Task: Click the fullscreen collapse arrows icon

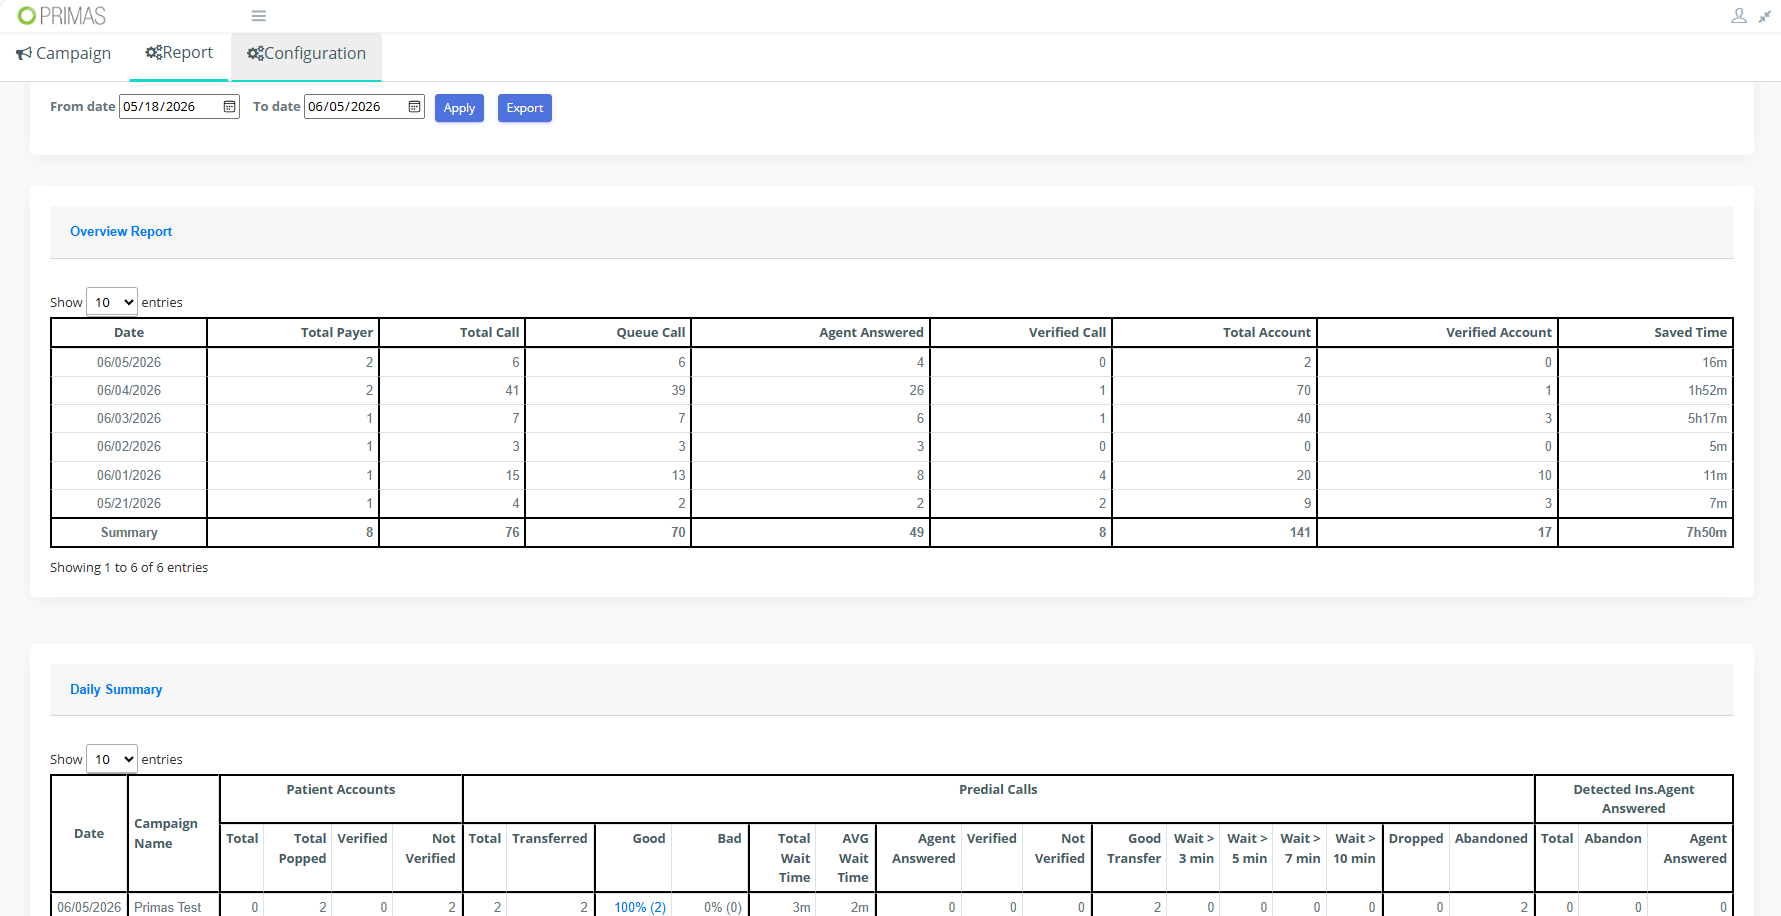Action: click(1765, 16)
